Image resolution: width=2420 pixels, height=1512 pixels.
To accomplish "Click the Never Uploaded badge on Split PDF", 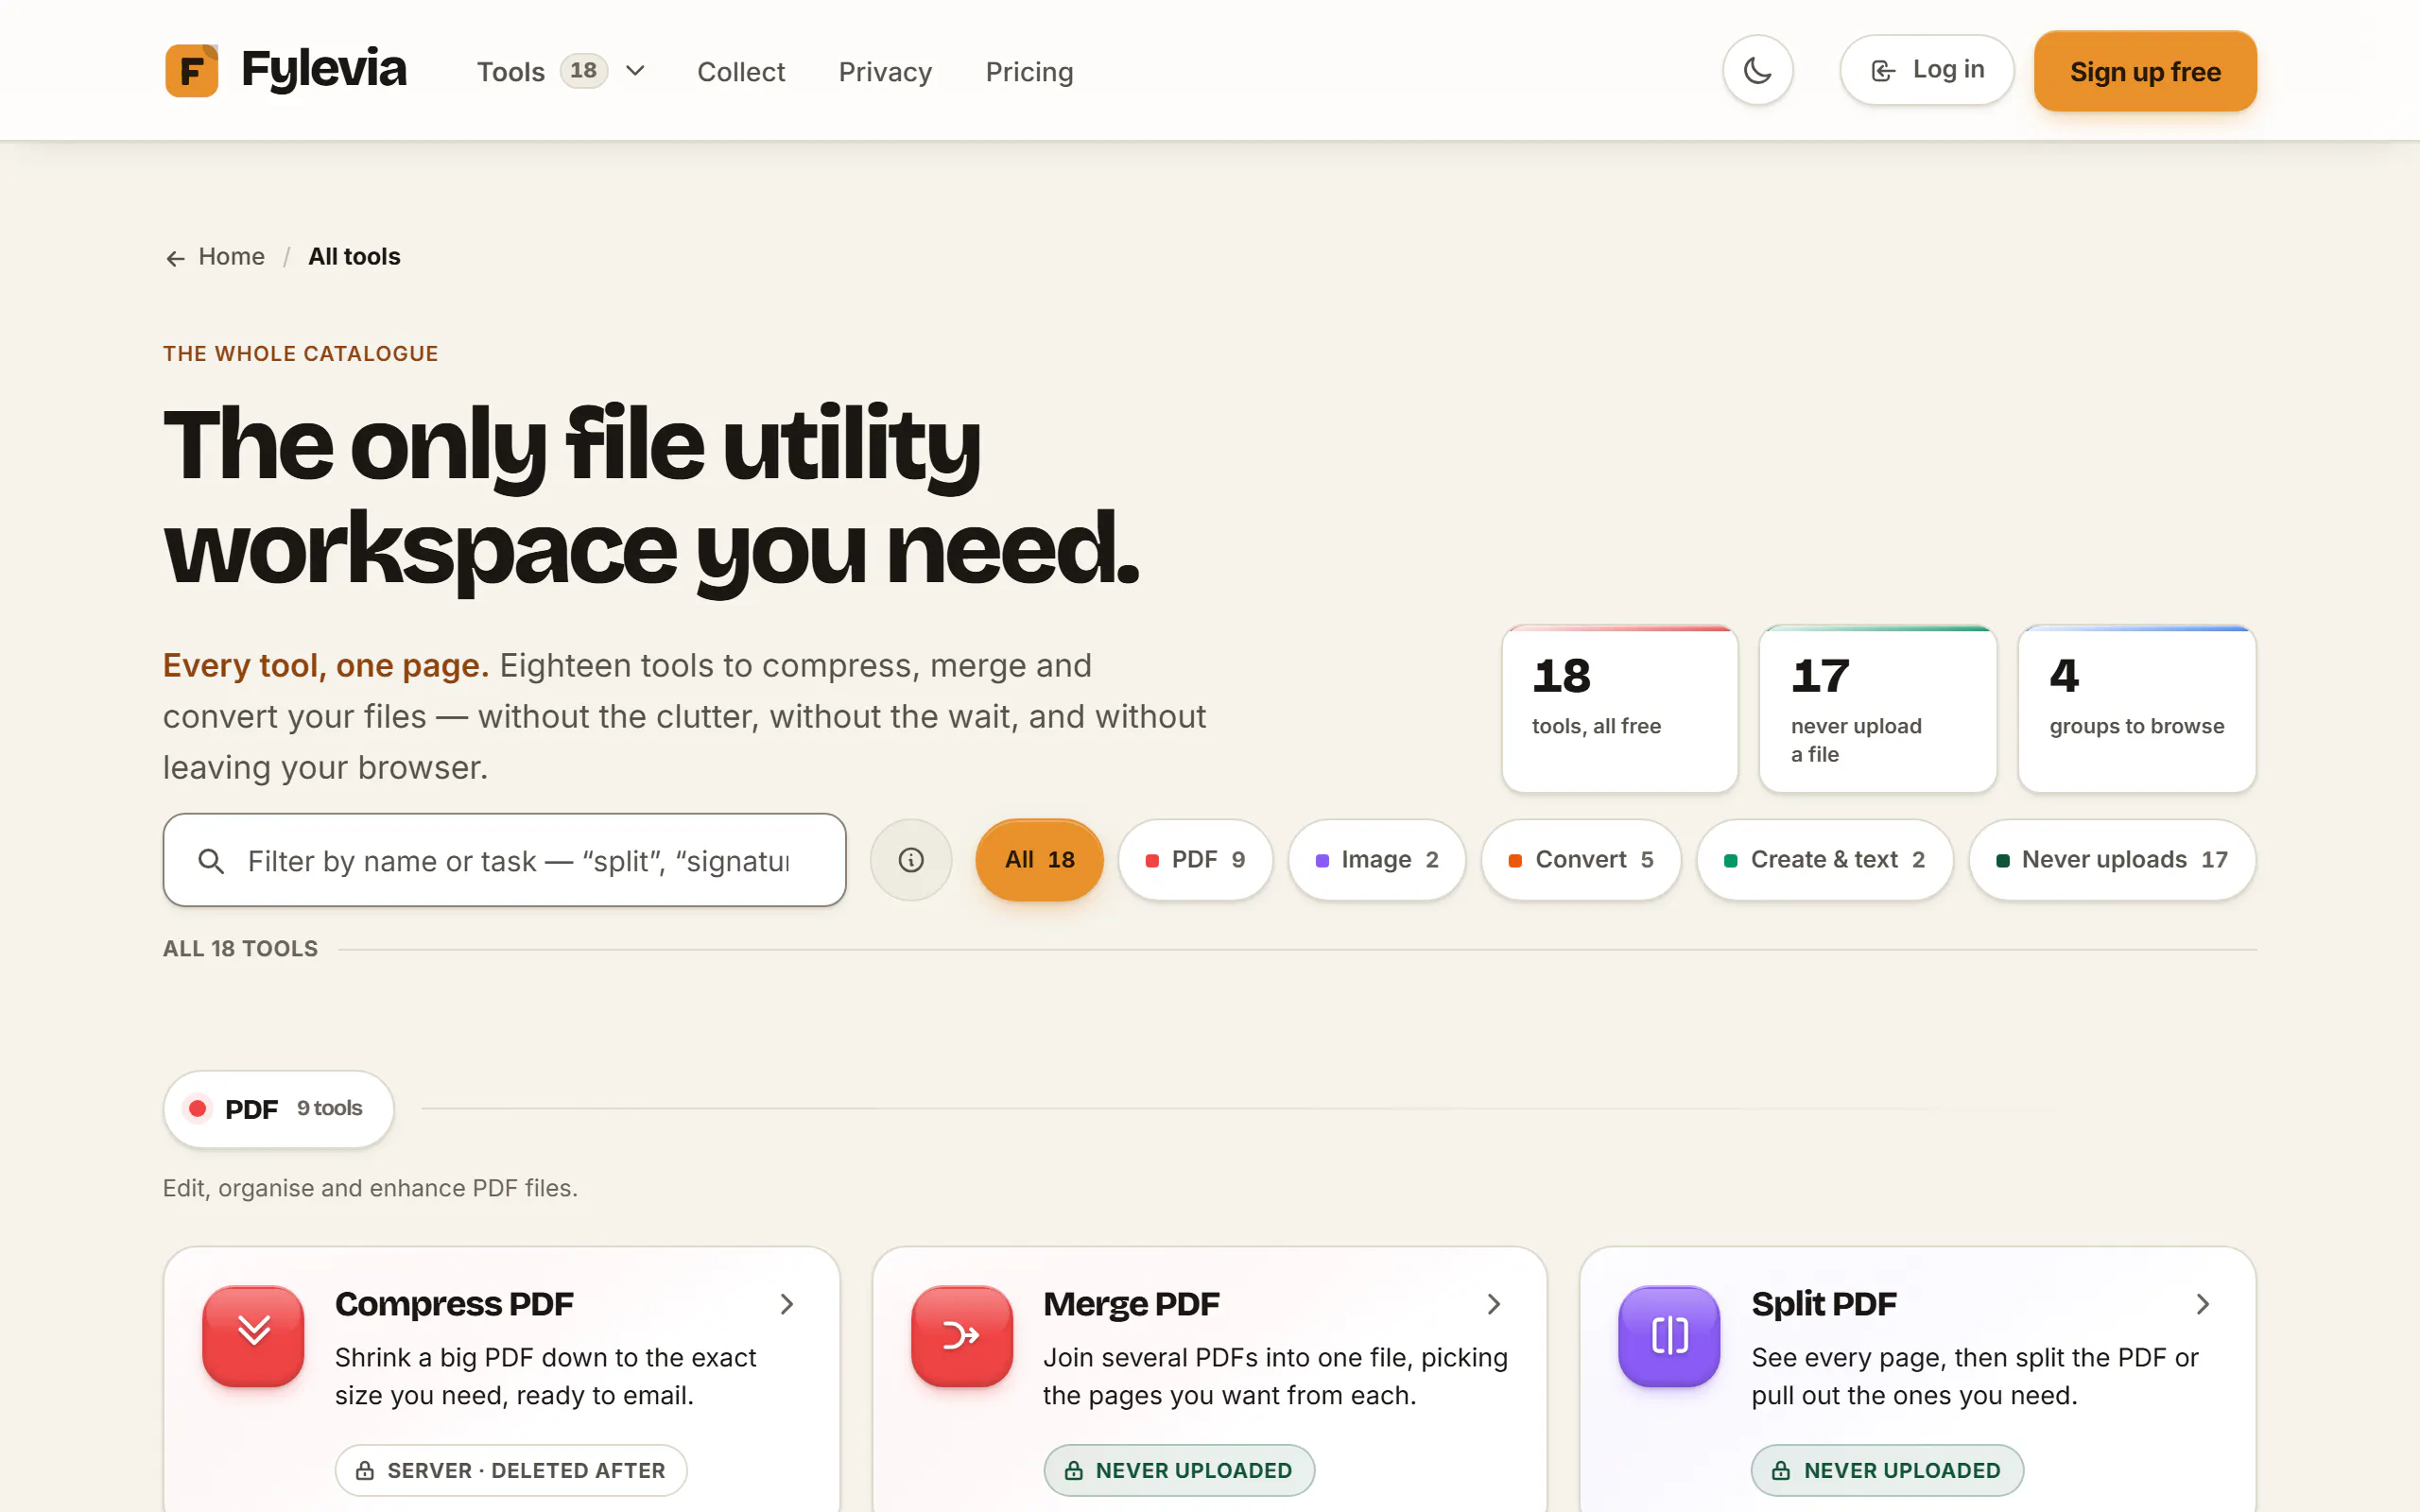I will point(1887,1470).
